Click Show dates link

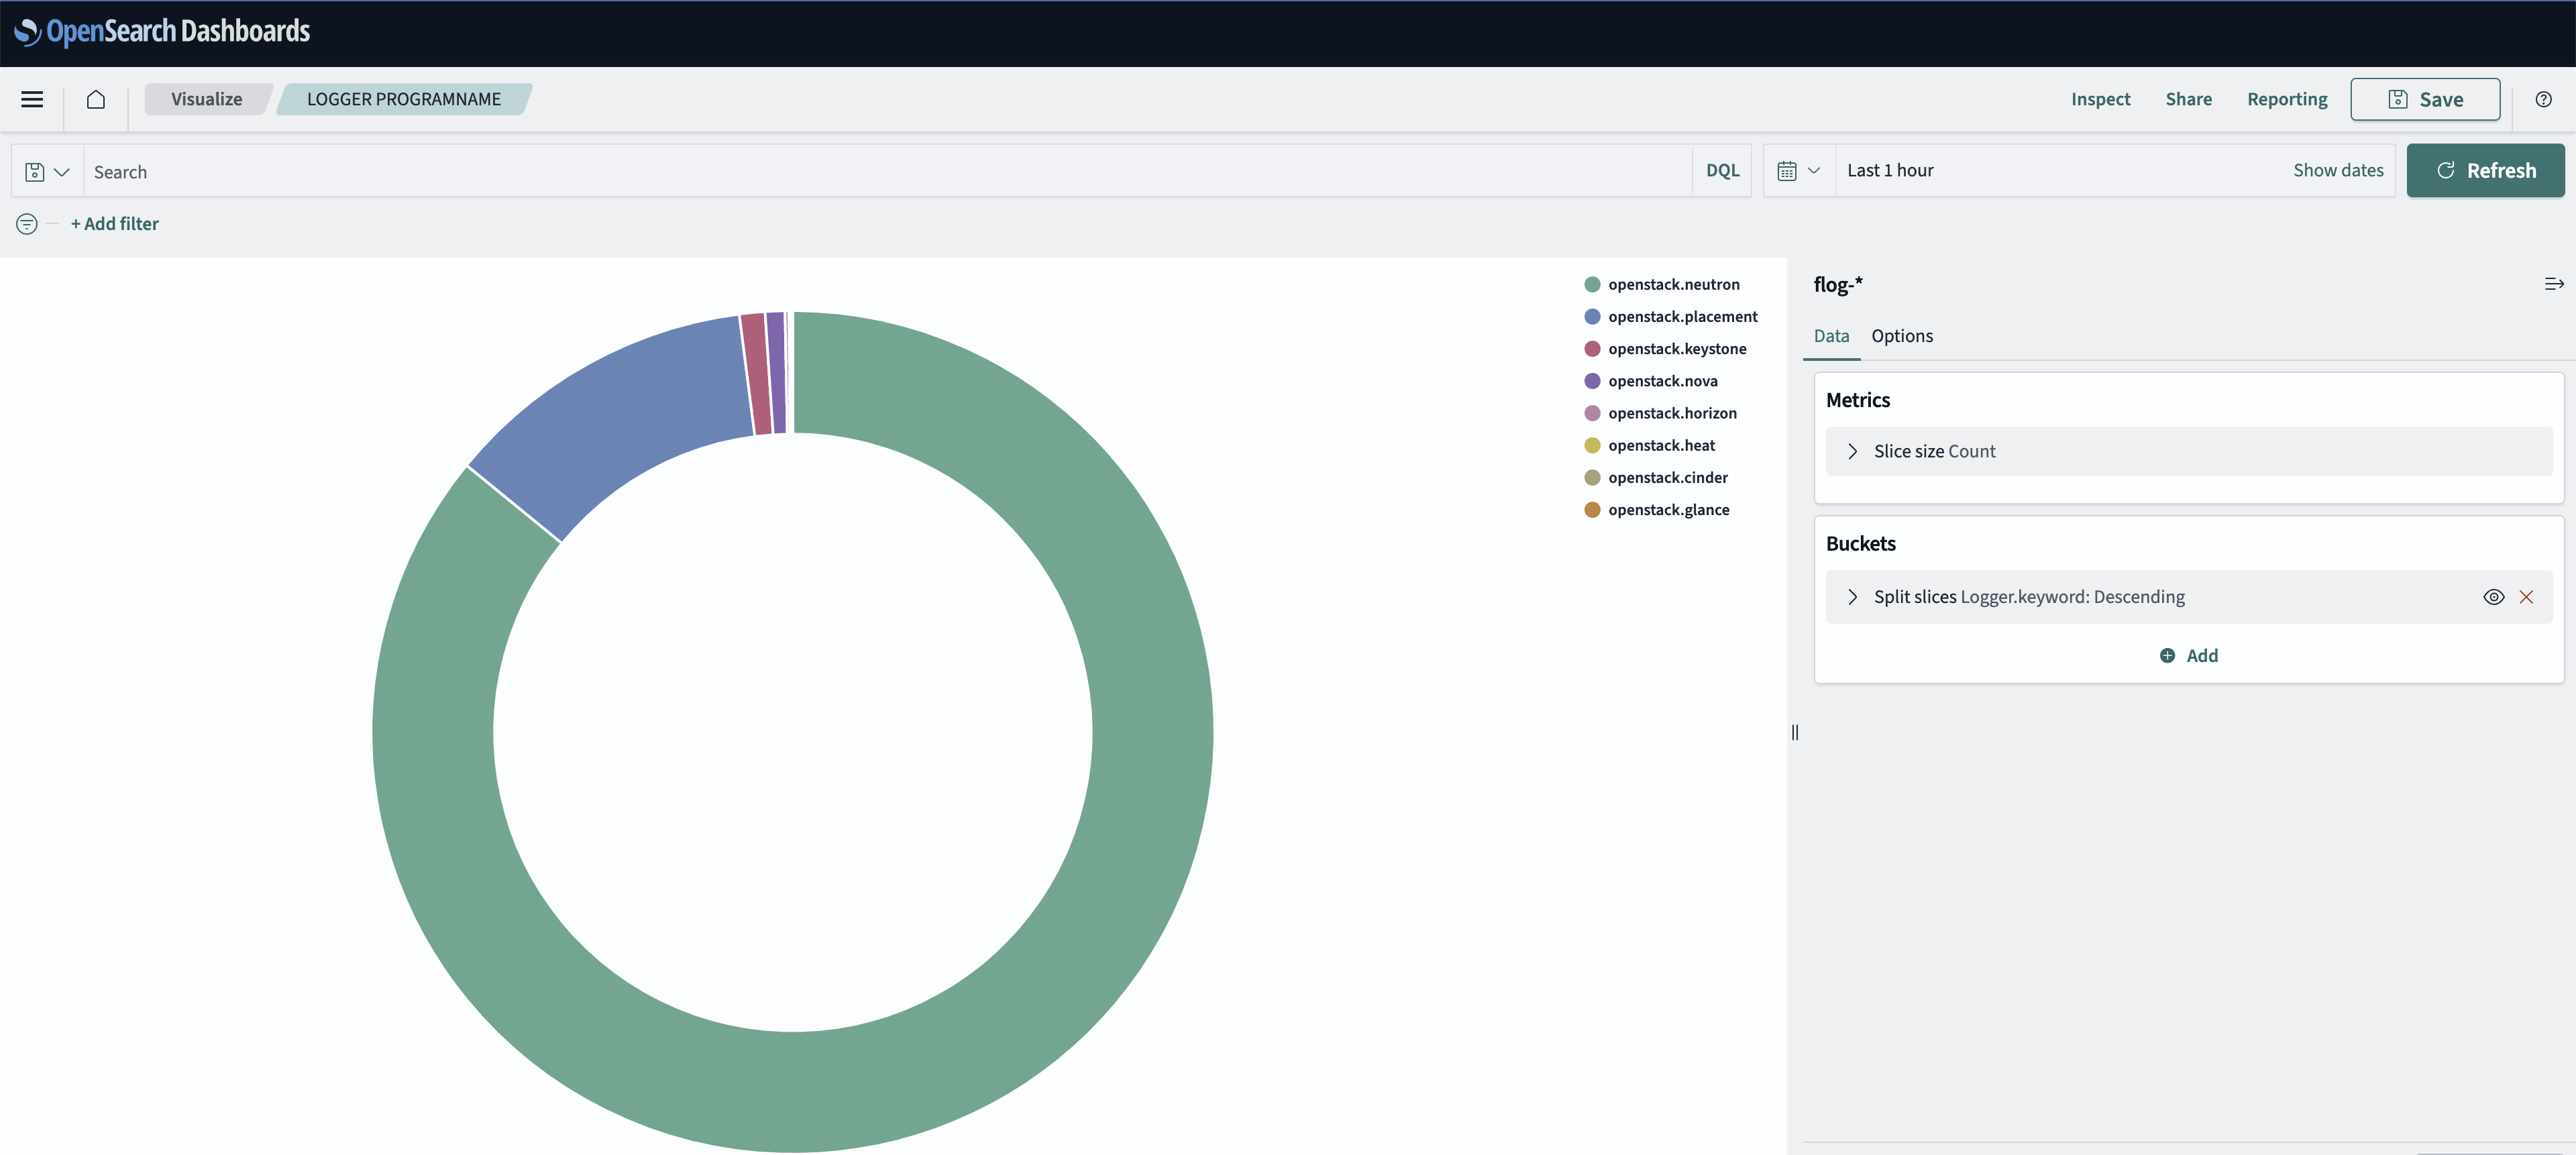point(2338,170)
